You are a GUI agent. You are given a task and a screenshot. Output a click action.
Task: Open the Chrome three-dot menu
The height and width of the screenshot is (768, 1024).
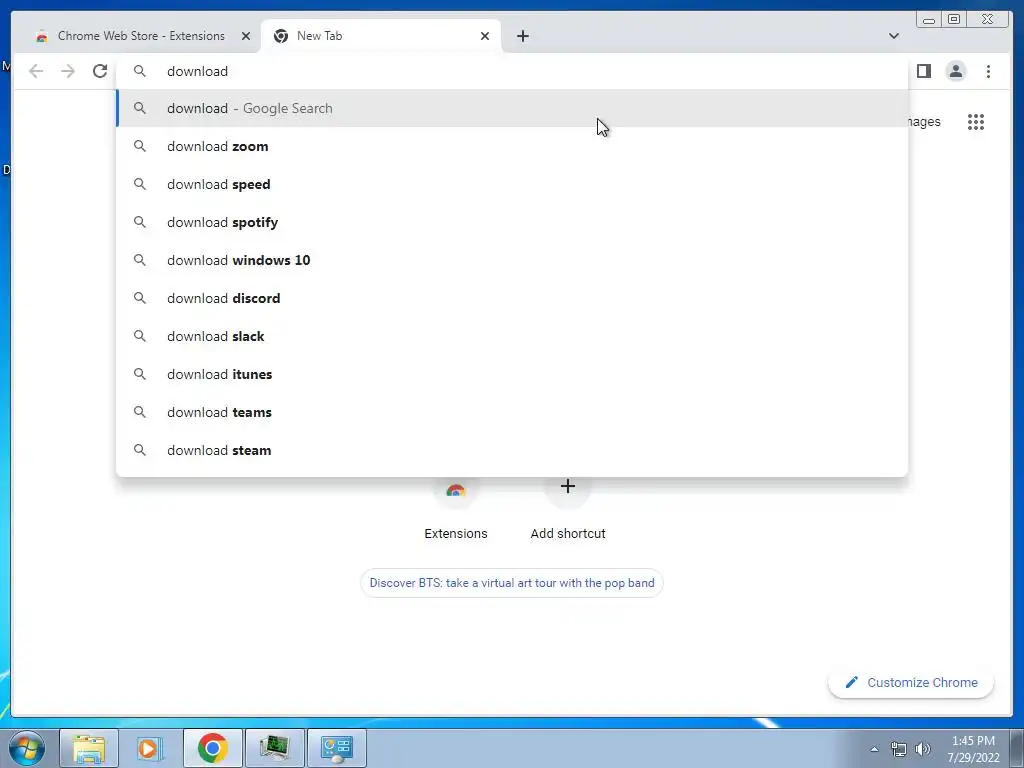coord(988,71)
